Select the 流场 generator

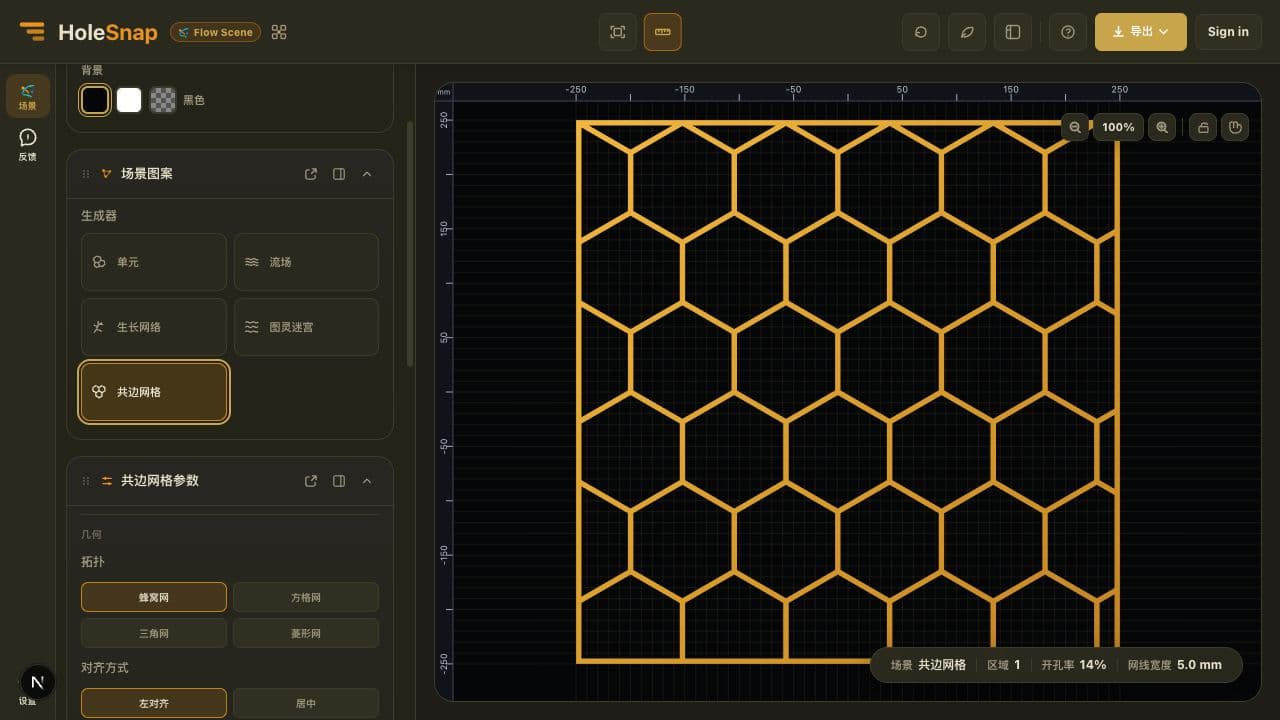(306, 262)
